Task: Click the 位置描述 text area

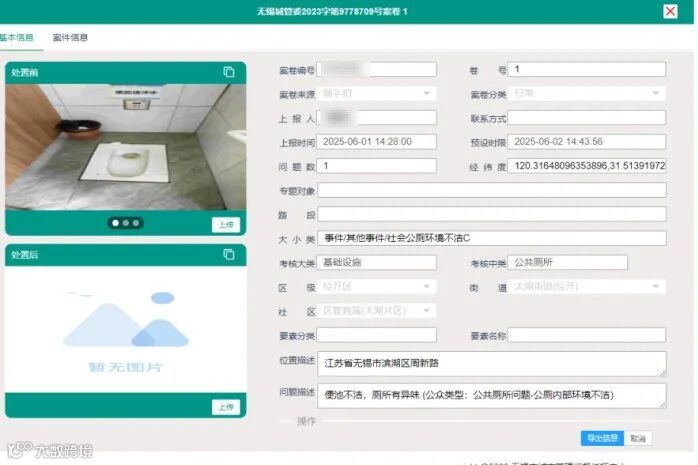Action: 492,364
